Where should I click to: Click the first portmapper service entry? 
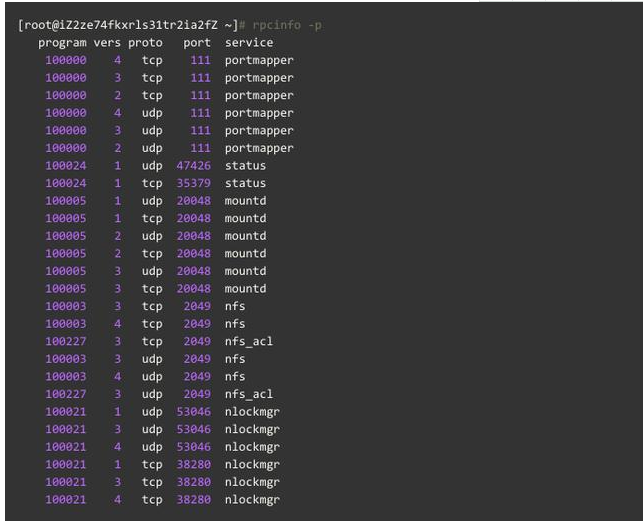259,60
